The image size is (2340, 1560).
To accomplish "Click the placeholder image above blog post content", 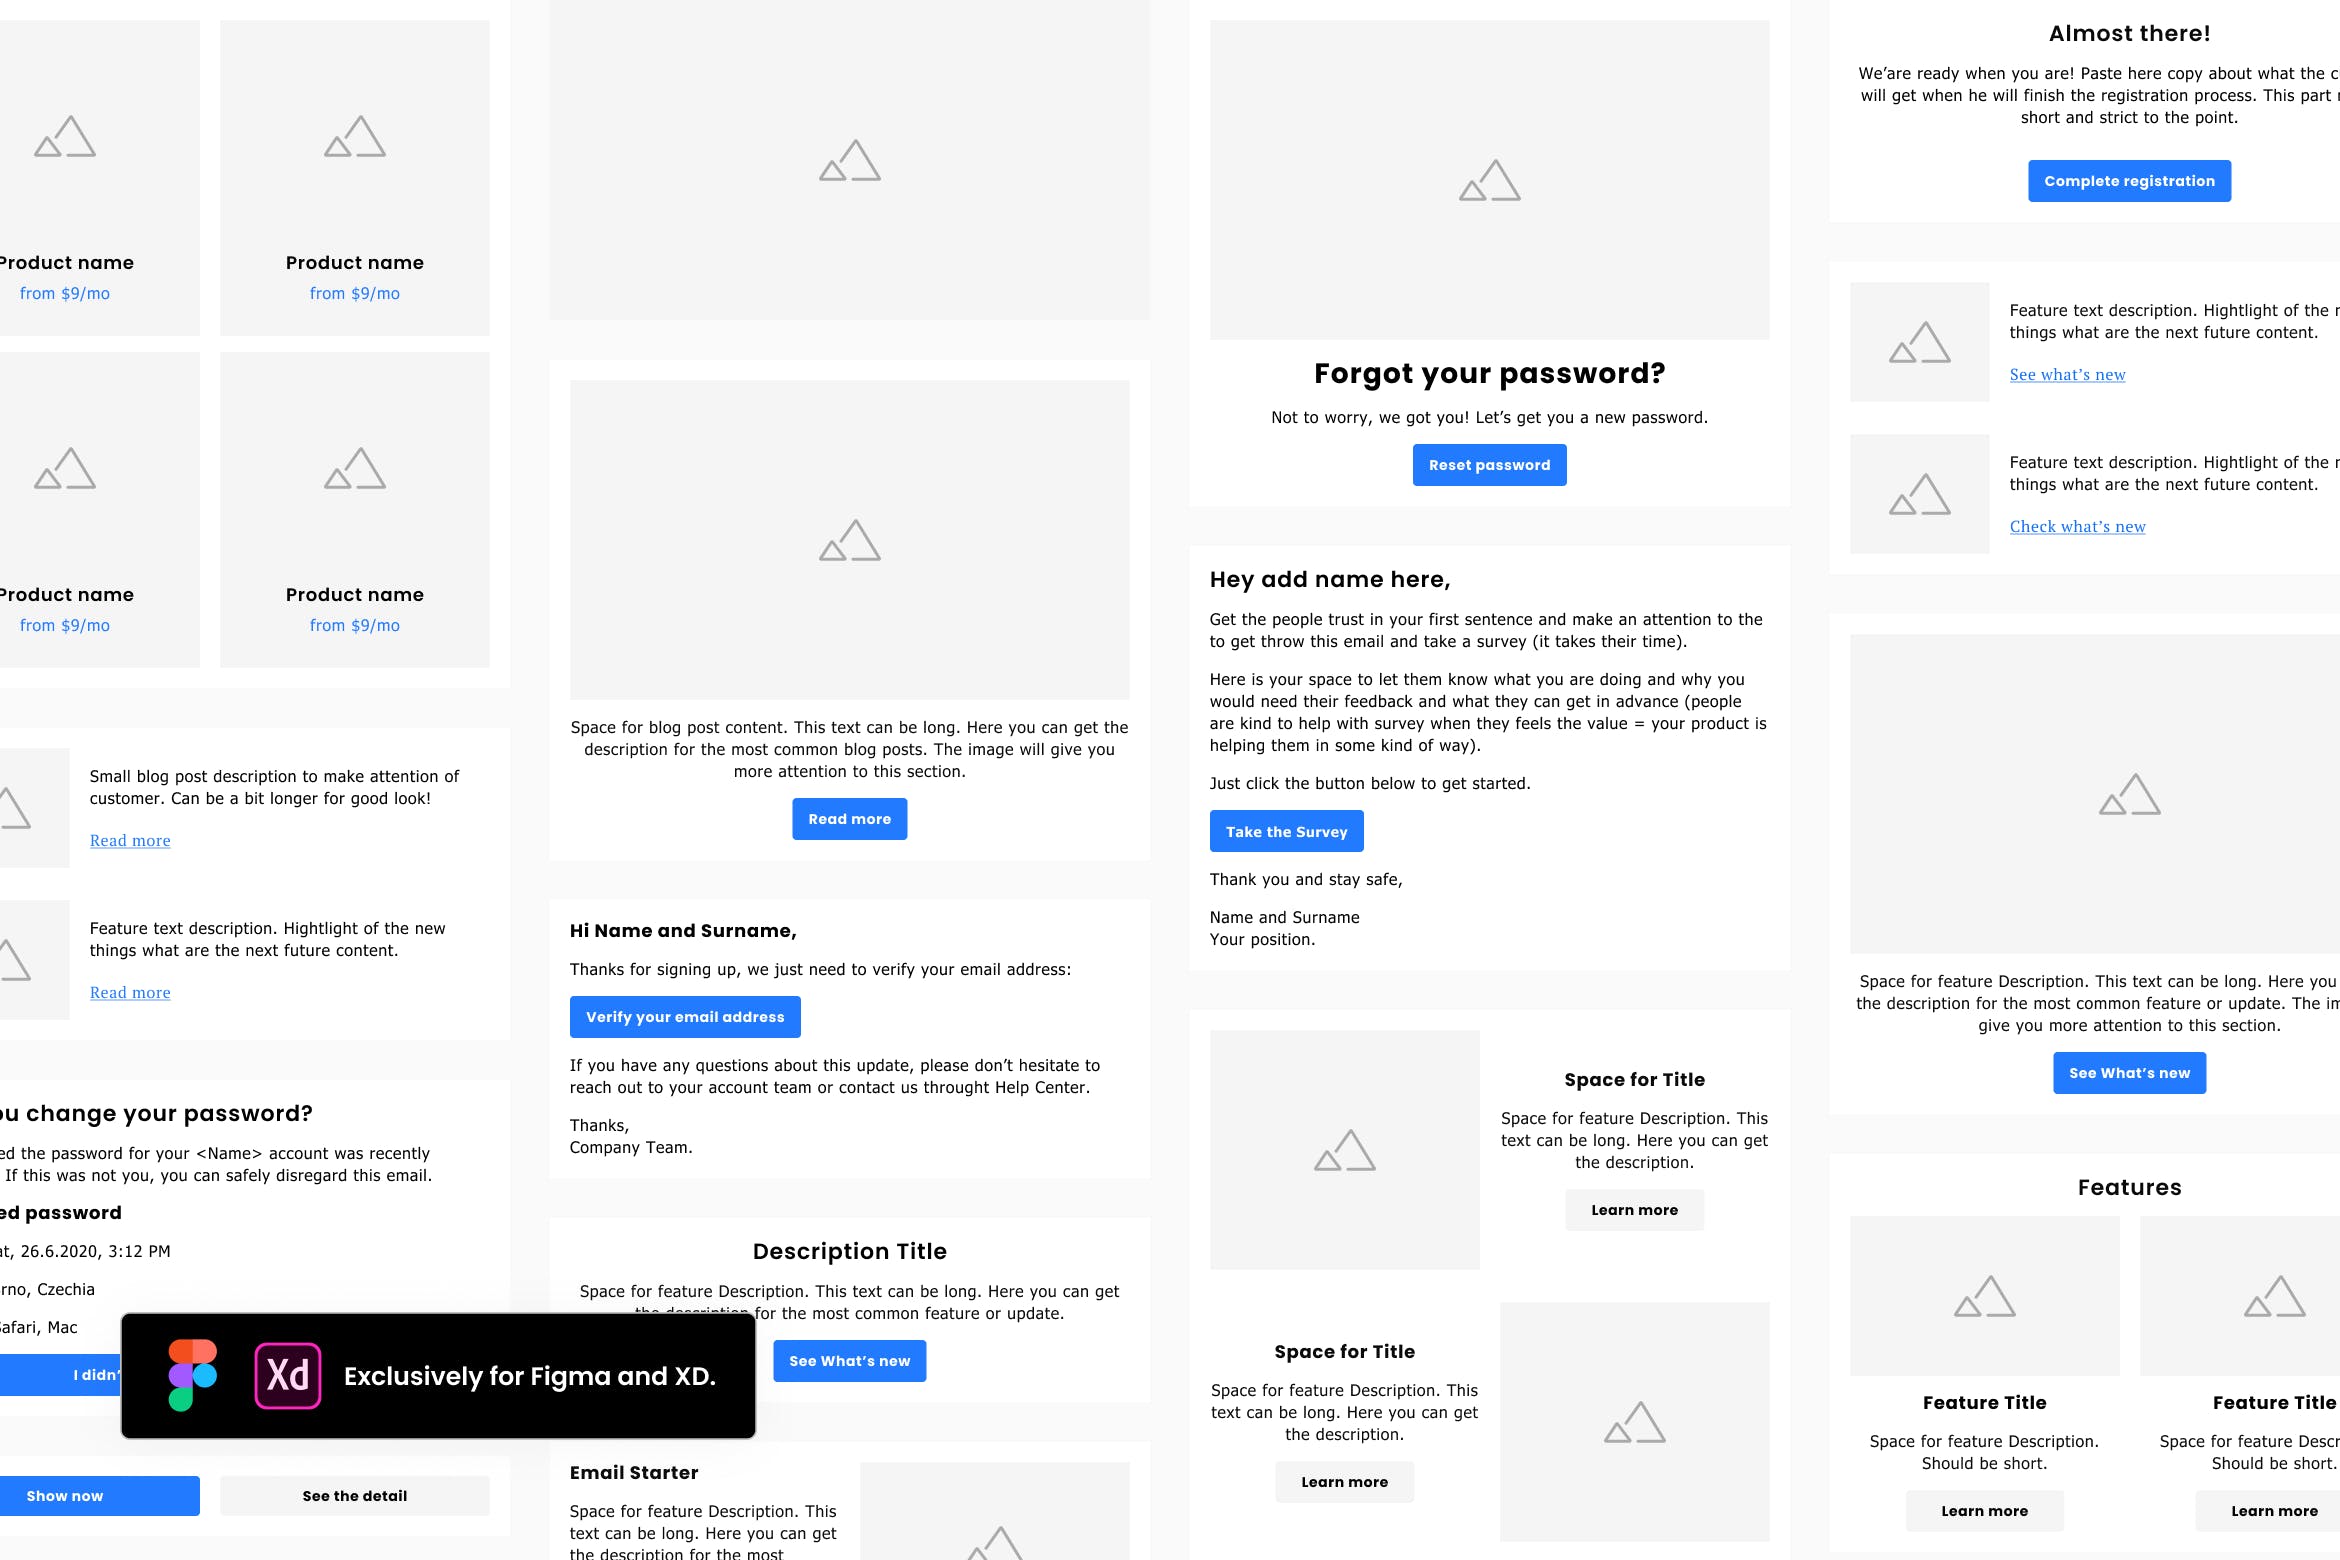I will click(849, 539).
